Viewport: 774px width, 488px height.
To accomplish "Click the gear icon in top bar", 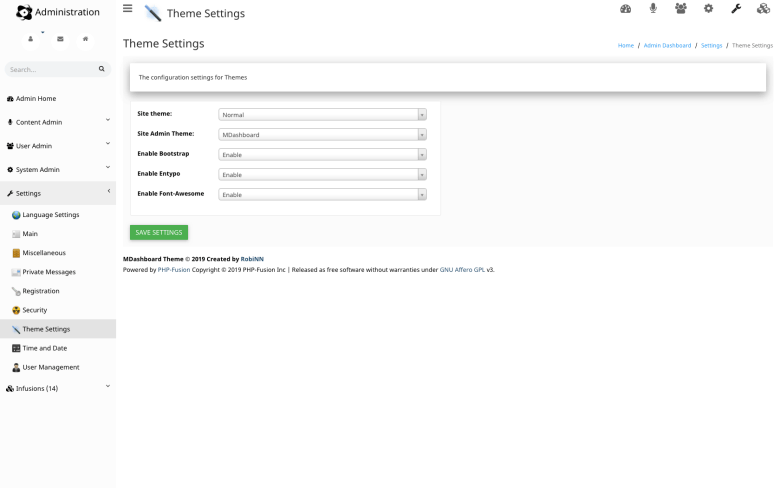I will [x=709, y=10].
